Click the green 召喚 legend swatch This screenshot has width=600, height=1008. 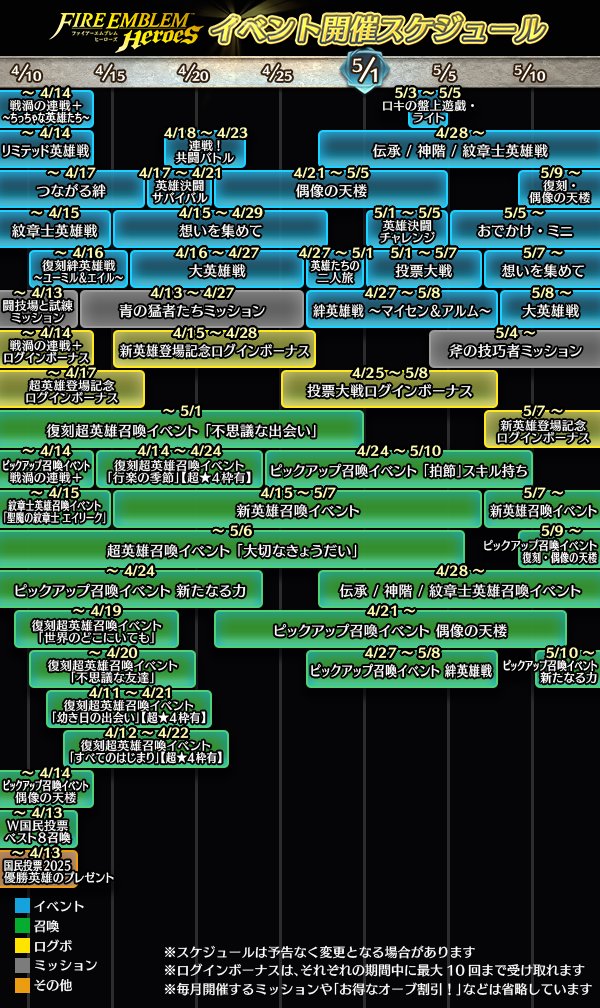(23, 926)
